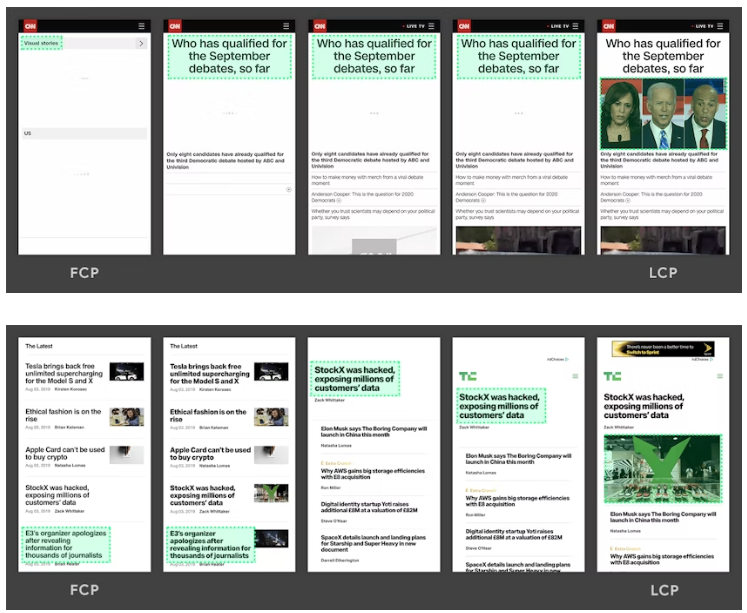Click the dark E3 organizer thumbnail in the Latest list
This screenshot has width=747, height=613.
271,539
